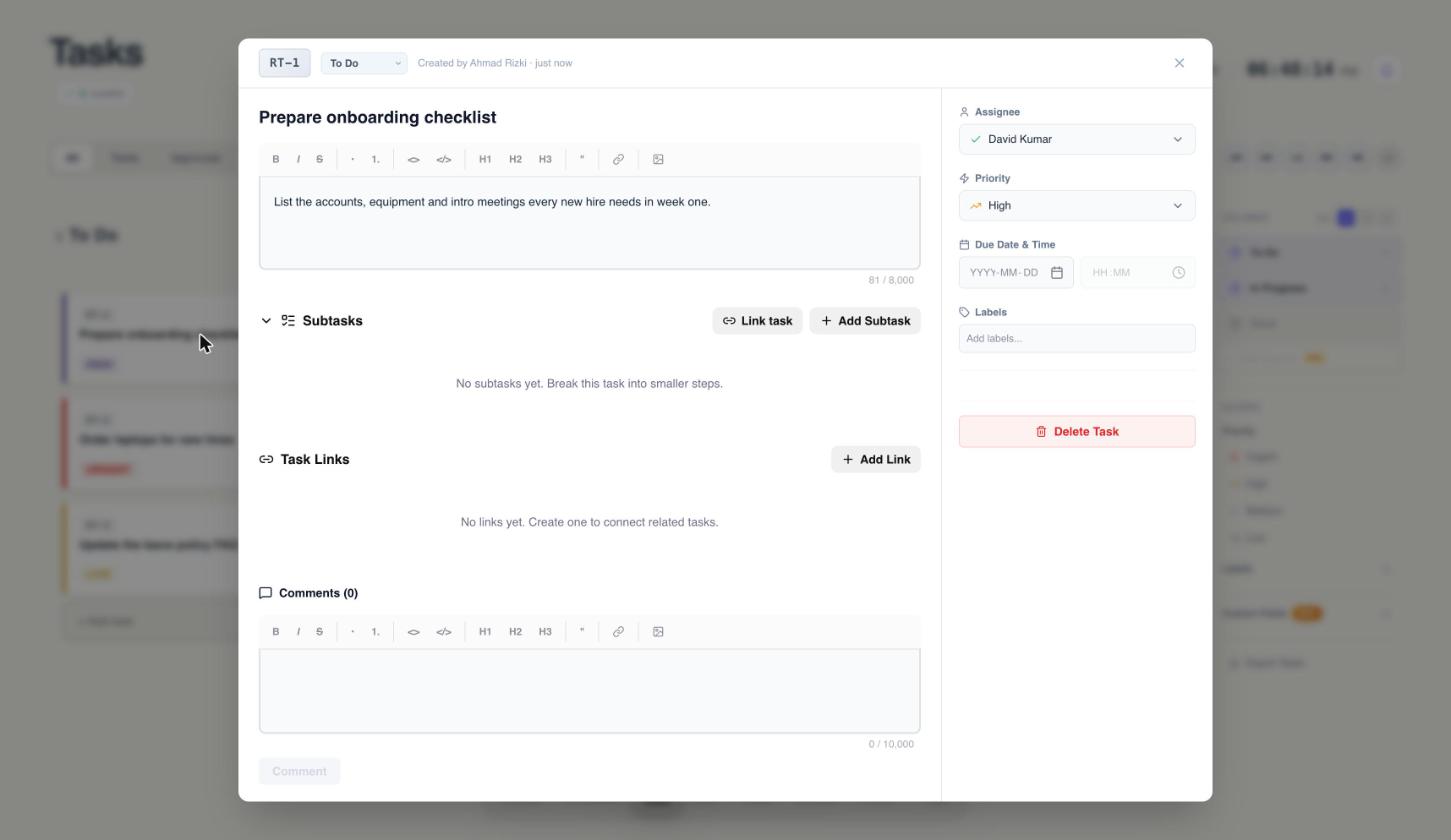Open the due date calendar picker icon
1451x840 pixels.
pyautogui.click(x=1057, y=272)
